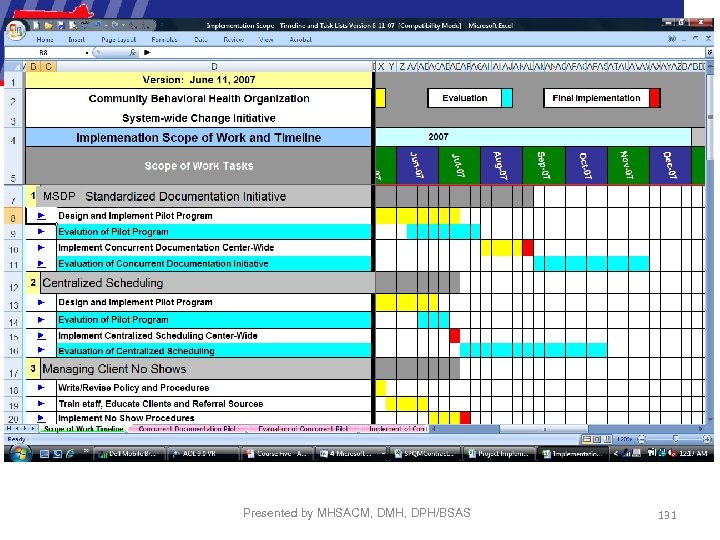The width and height of the screenshot is (720, 540).
Task: Click the Final Implementation legend box
Action: 596,98
